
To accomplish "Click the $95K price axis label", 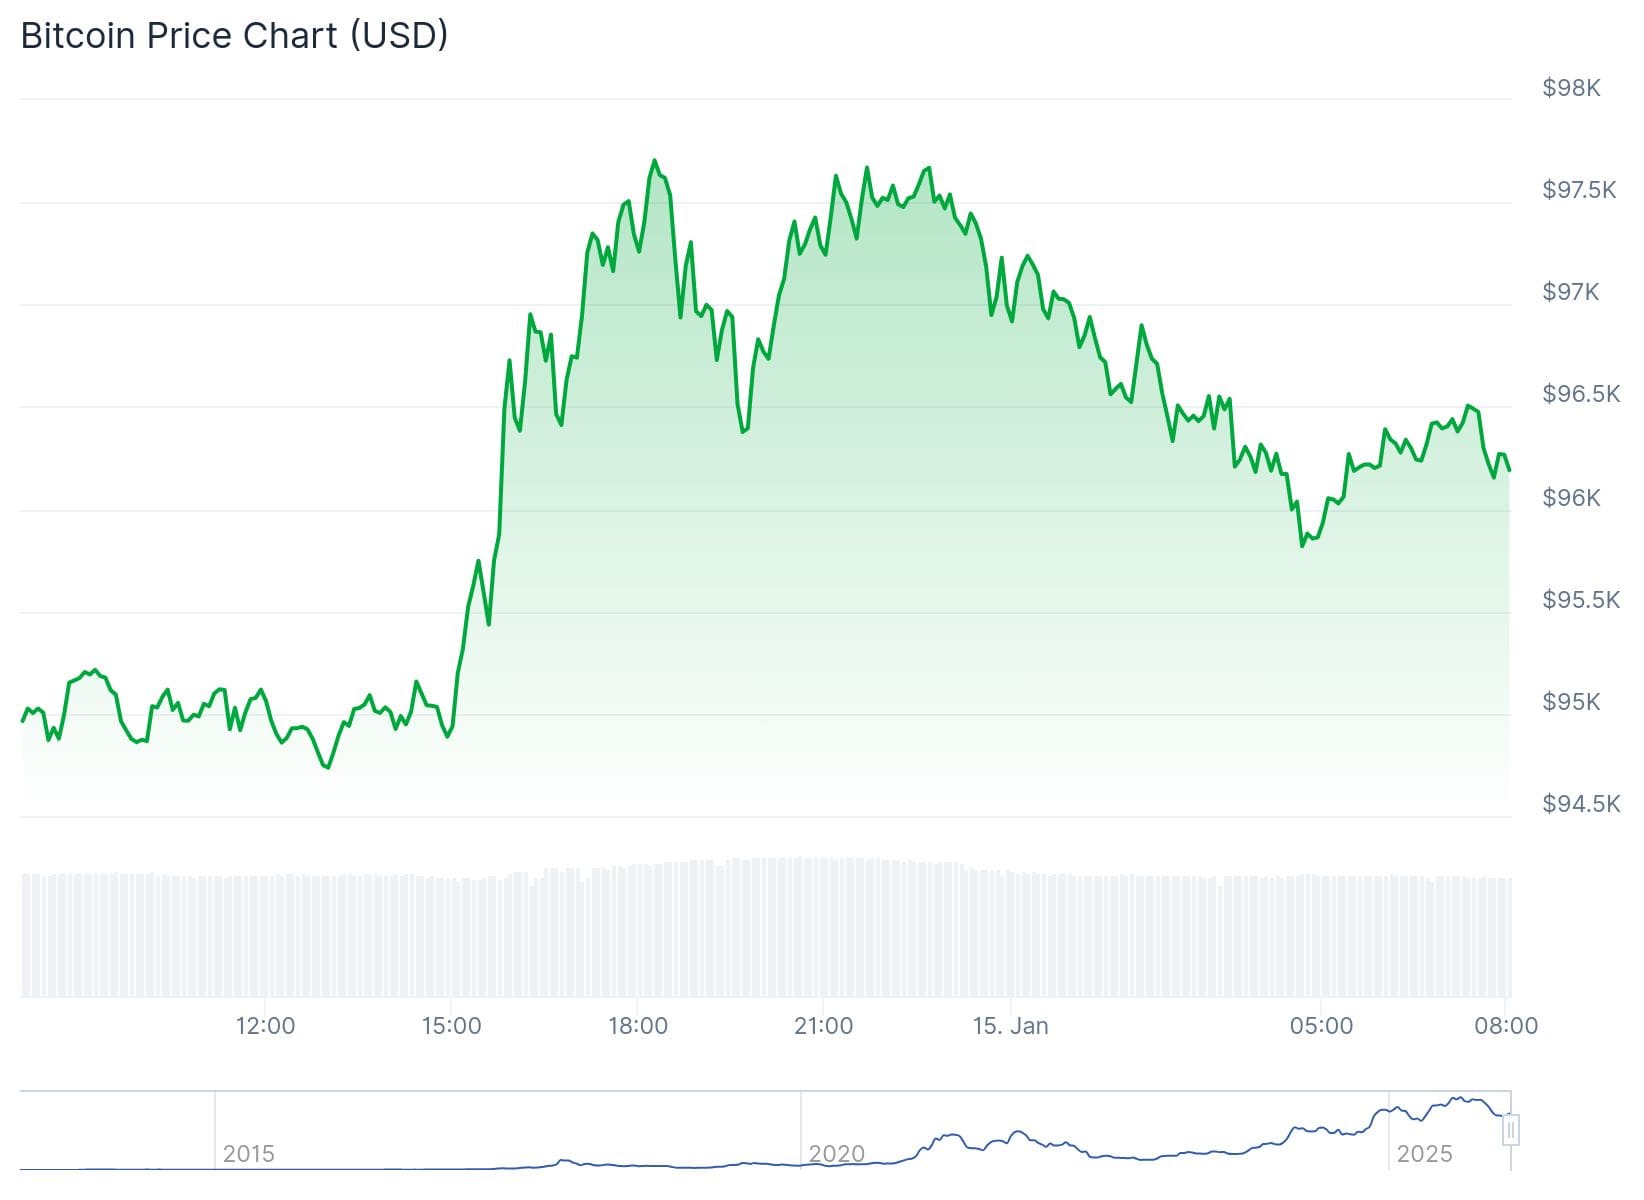I will [1571, 702].
